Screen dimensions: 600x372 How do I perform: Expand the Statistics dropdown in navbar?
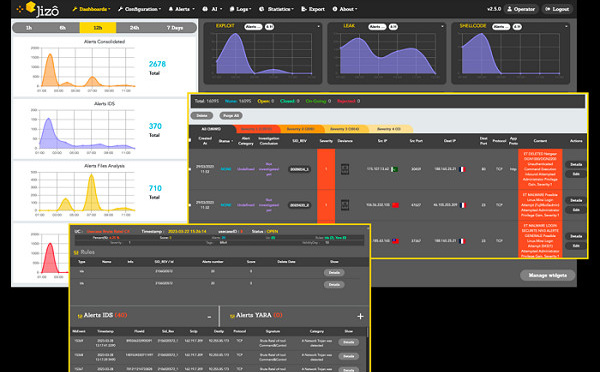[x=276, y=9]
